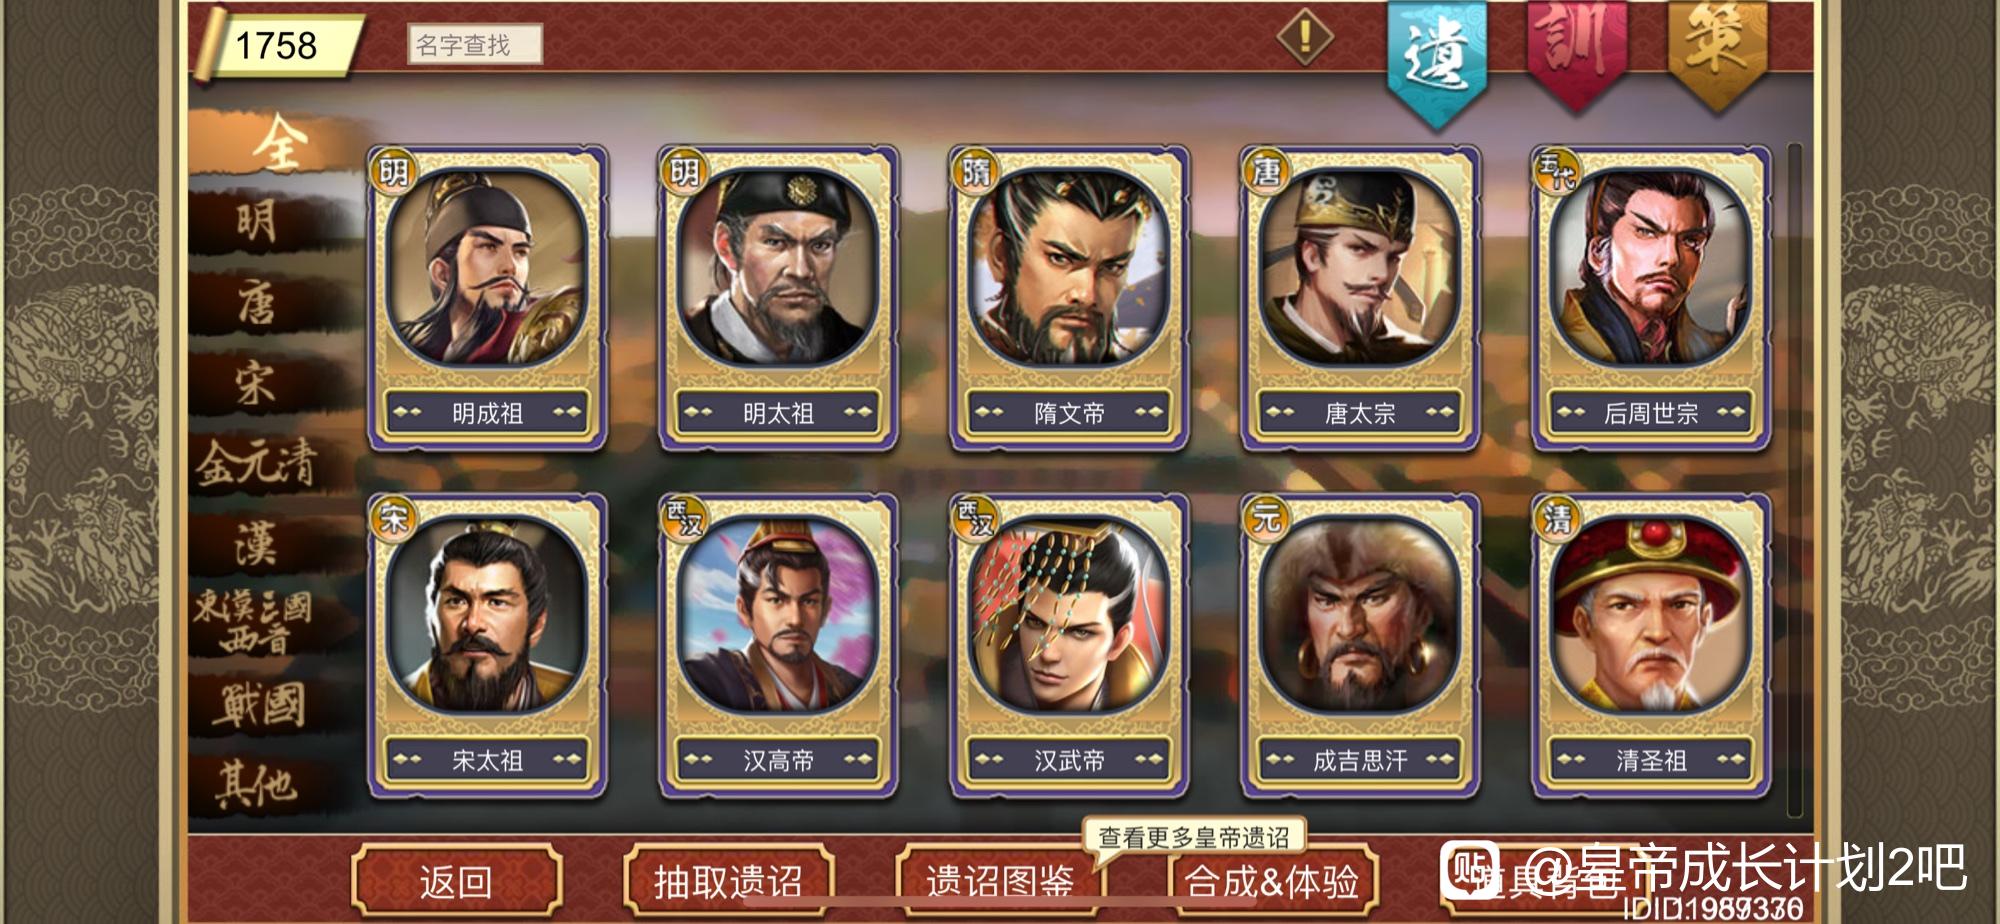Click the 抽取遗诏 button

[x=728, y=881]
